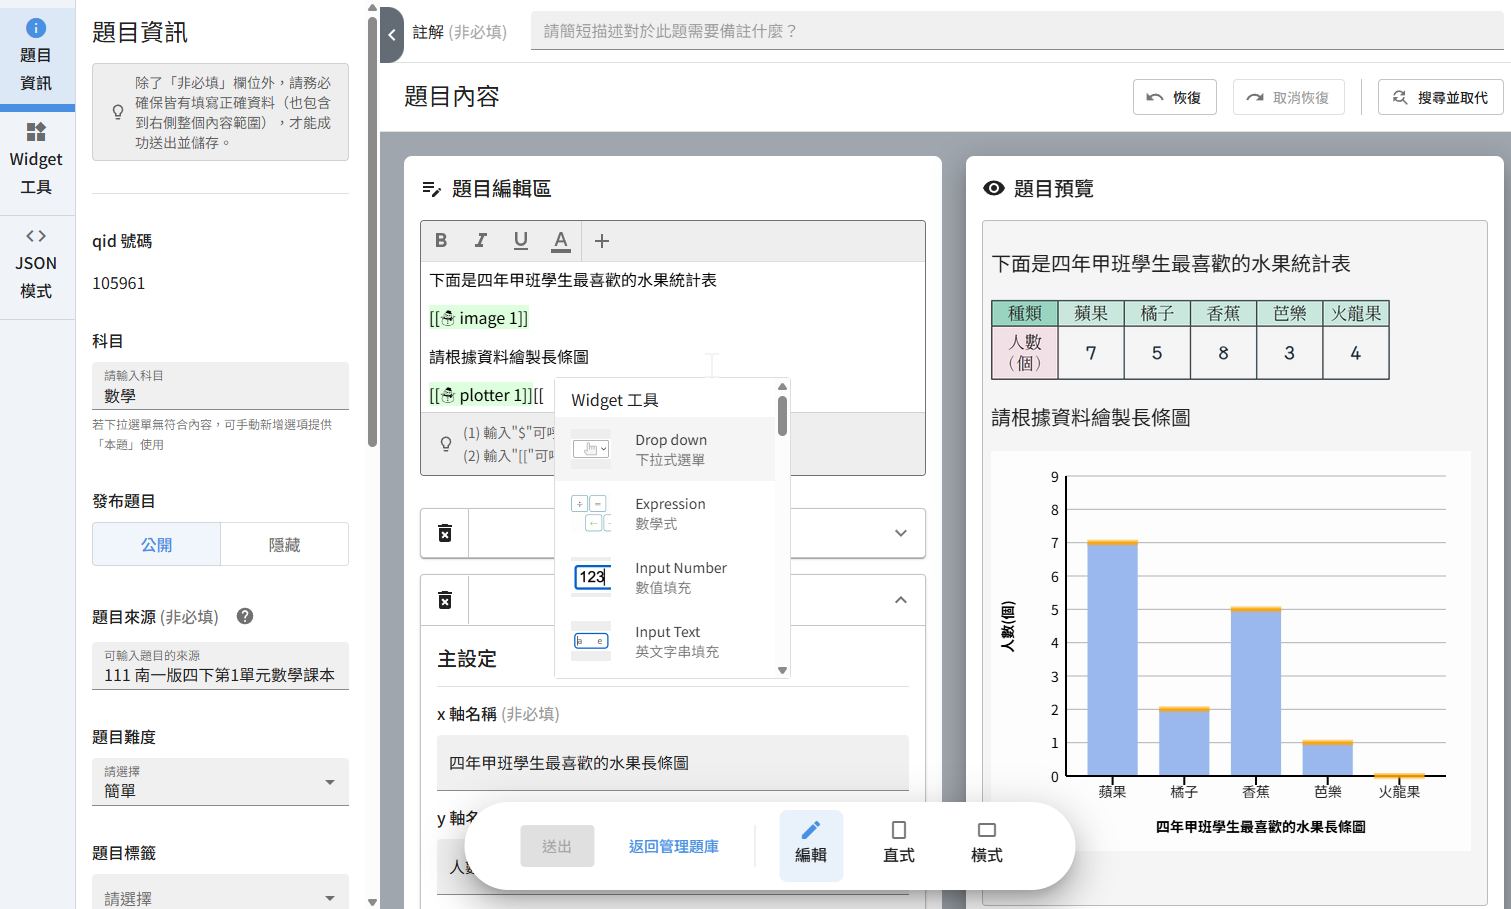Set publish status to 公開
1511x909 pixels.
[157, 545]
